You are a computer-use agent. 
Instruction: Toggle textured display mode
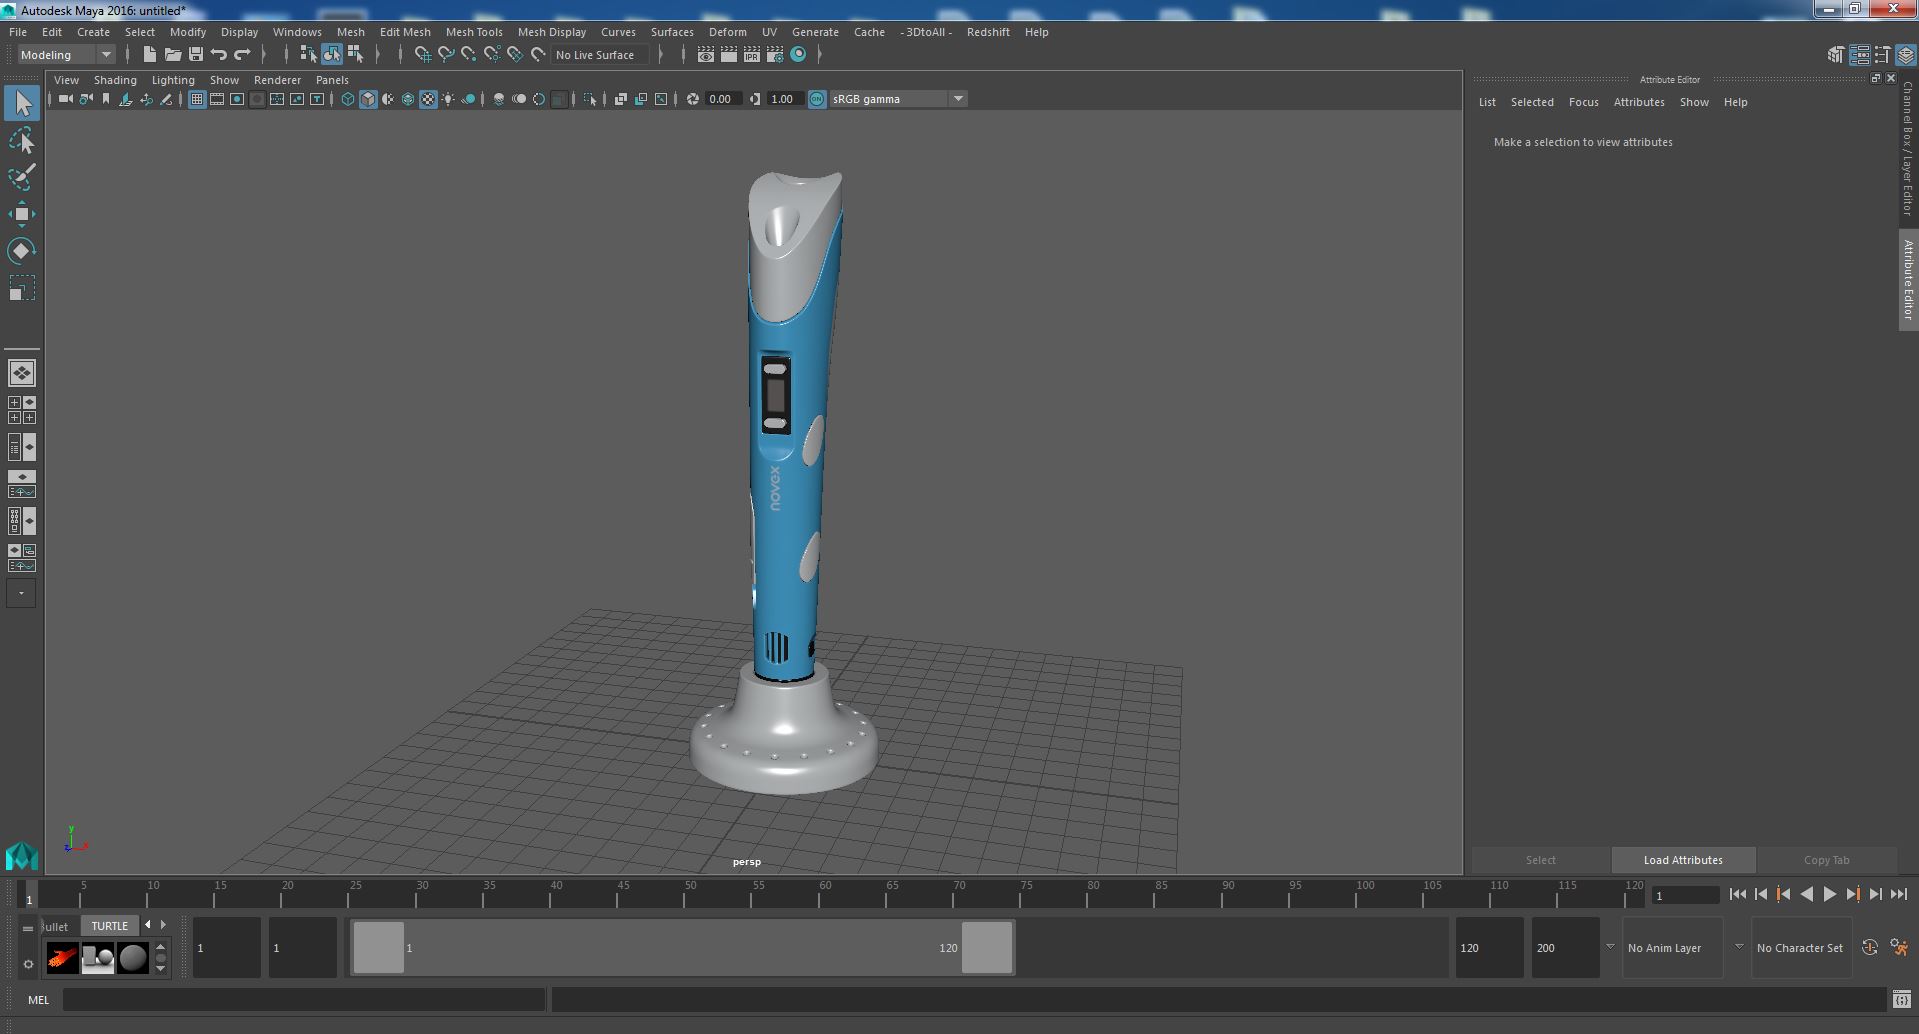tap(428, 99)
